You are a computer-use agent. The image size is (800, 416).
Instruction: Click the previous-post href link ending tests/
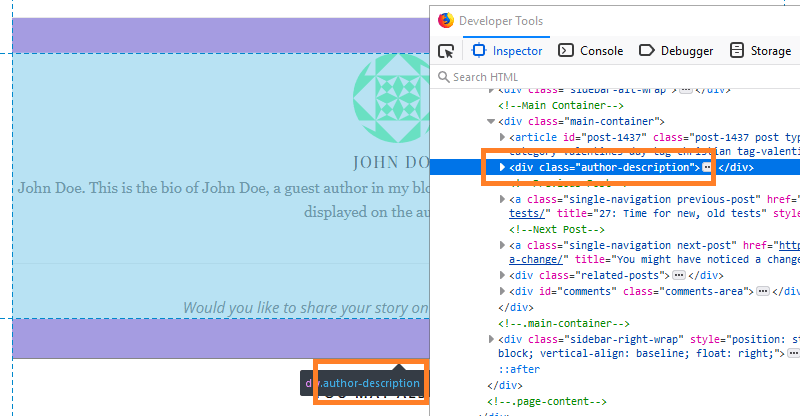527,213
